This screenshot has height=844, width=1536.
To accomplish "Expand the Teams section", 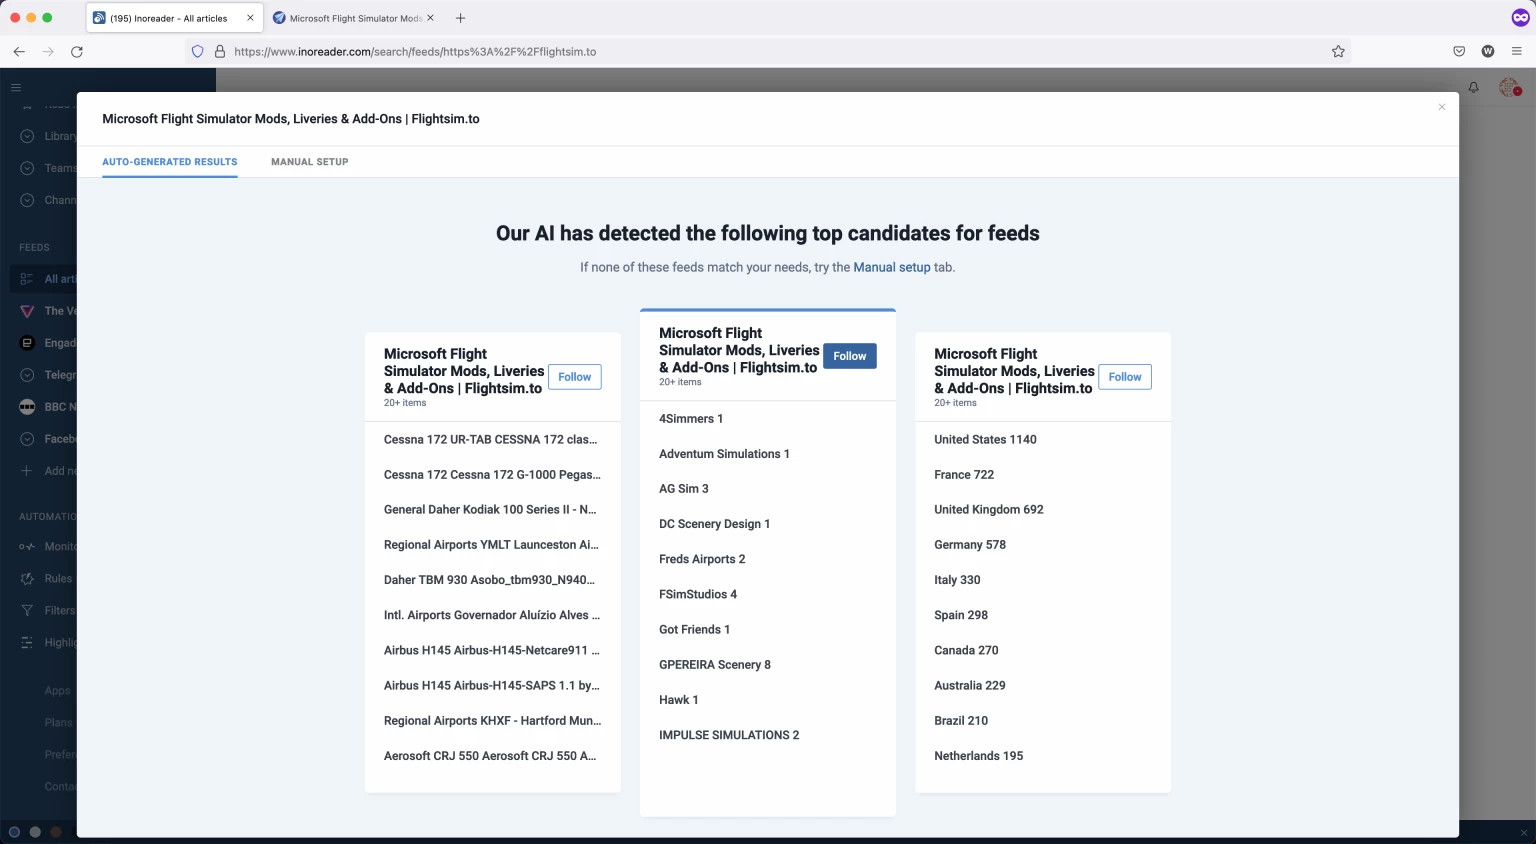I will (26, 167).
